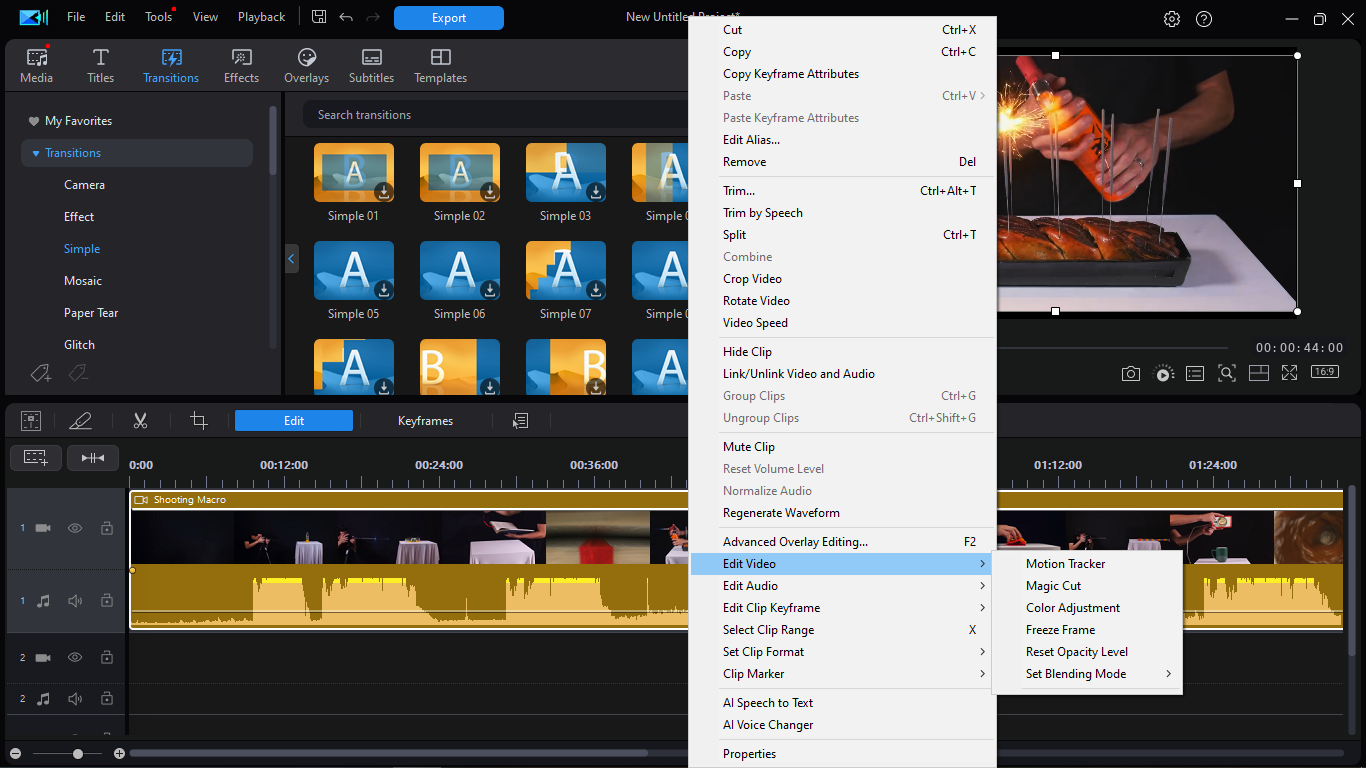Click the blue Export button
The width and height of the screenshot is (1366, 768).
(x=448, y=18)
